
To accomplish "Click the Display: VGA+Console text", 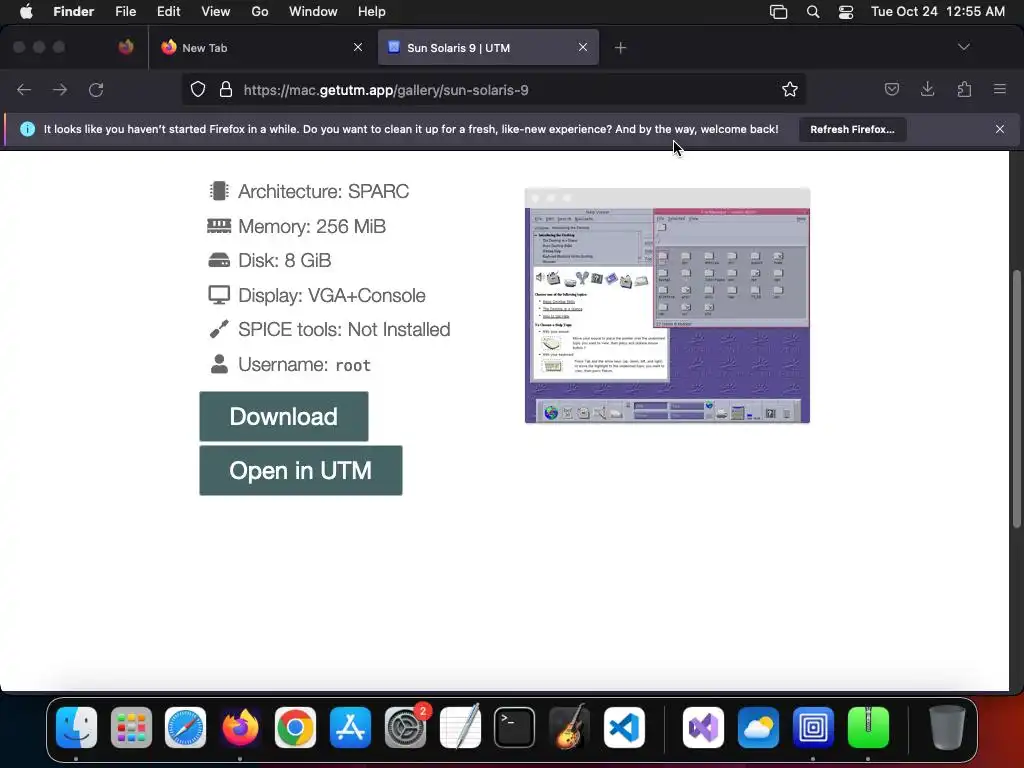I will (x=331, y=295).
